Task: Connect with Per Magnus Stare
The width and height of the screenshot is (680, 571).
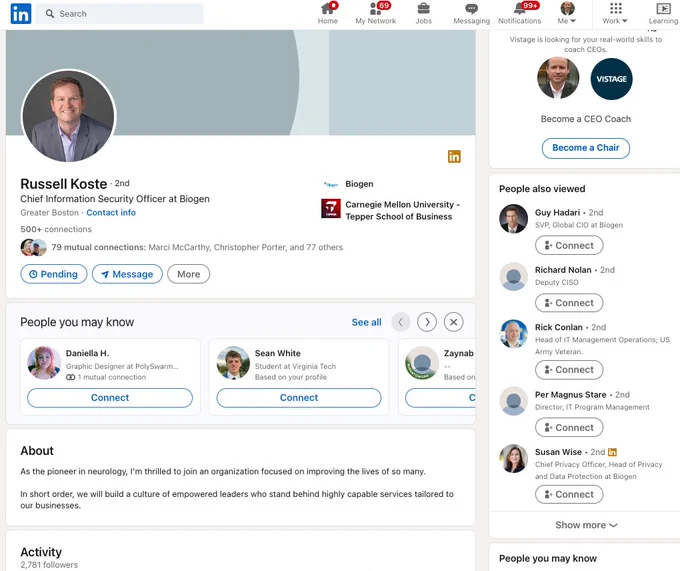Action: pyautogui.click(x=569, y=427)
